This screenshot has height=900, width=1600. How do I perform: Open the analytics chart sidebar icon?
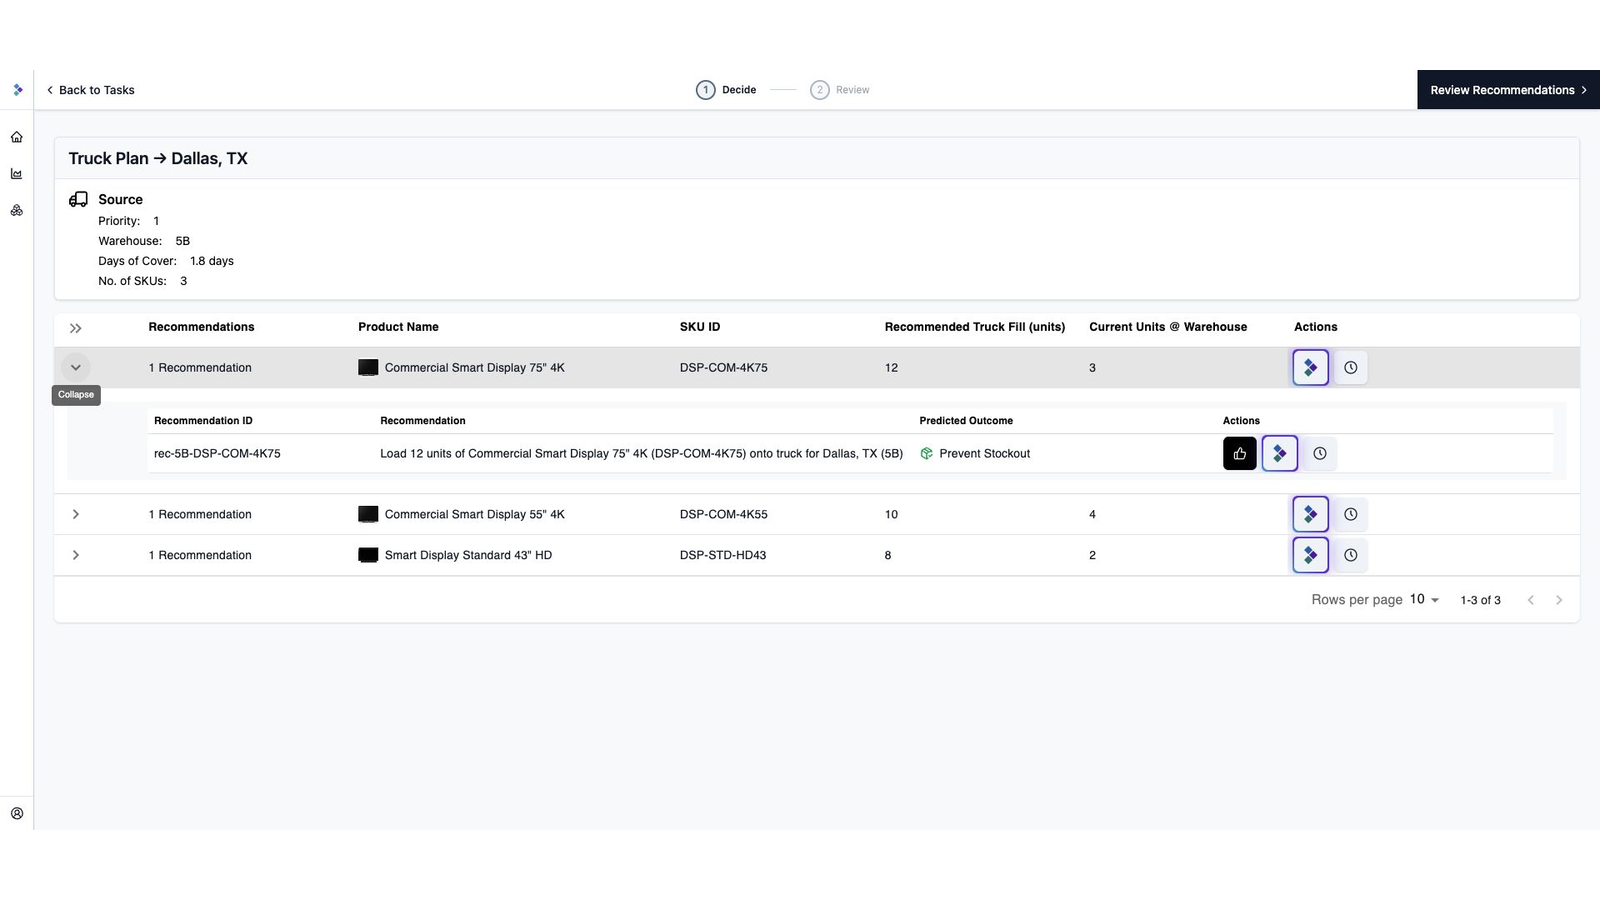(17, 174)
